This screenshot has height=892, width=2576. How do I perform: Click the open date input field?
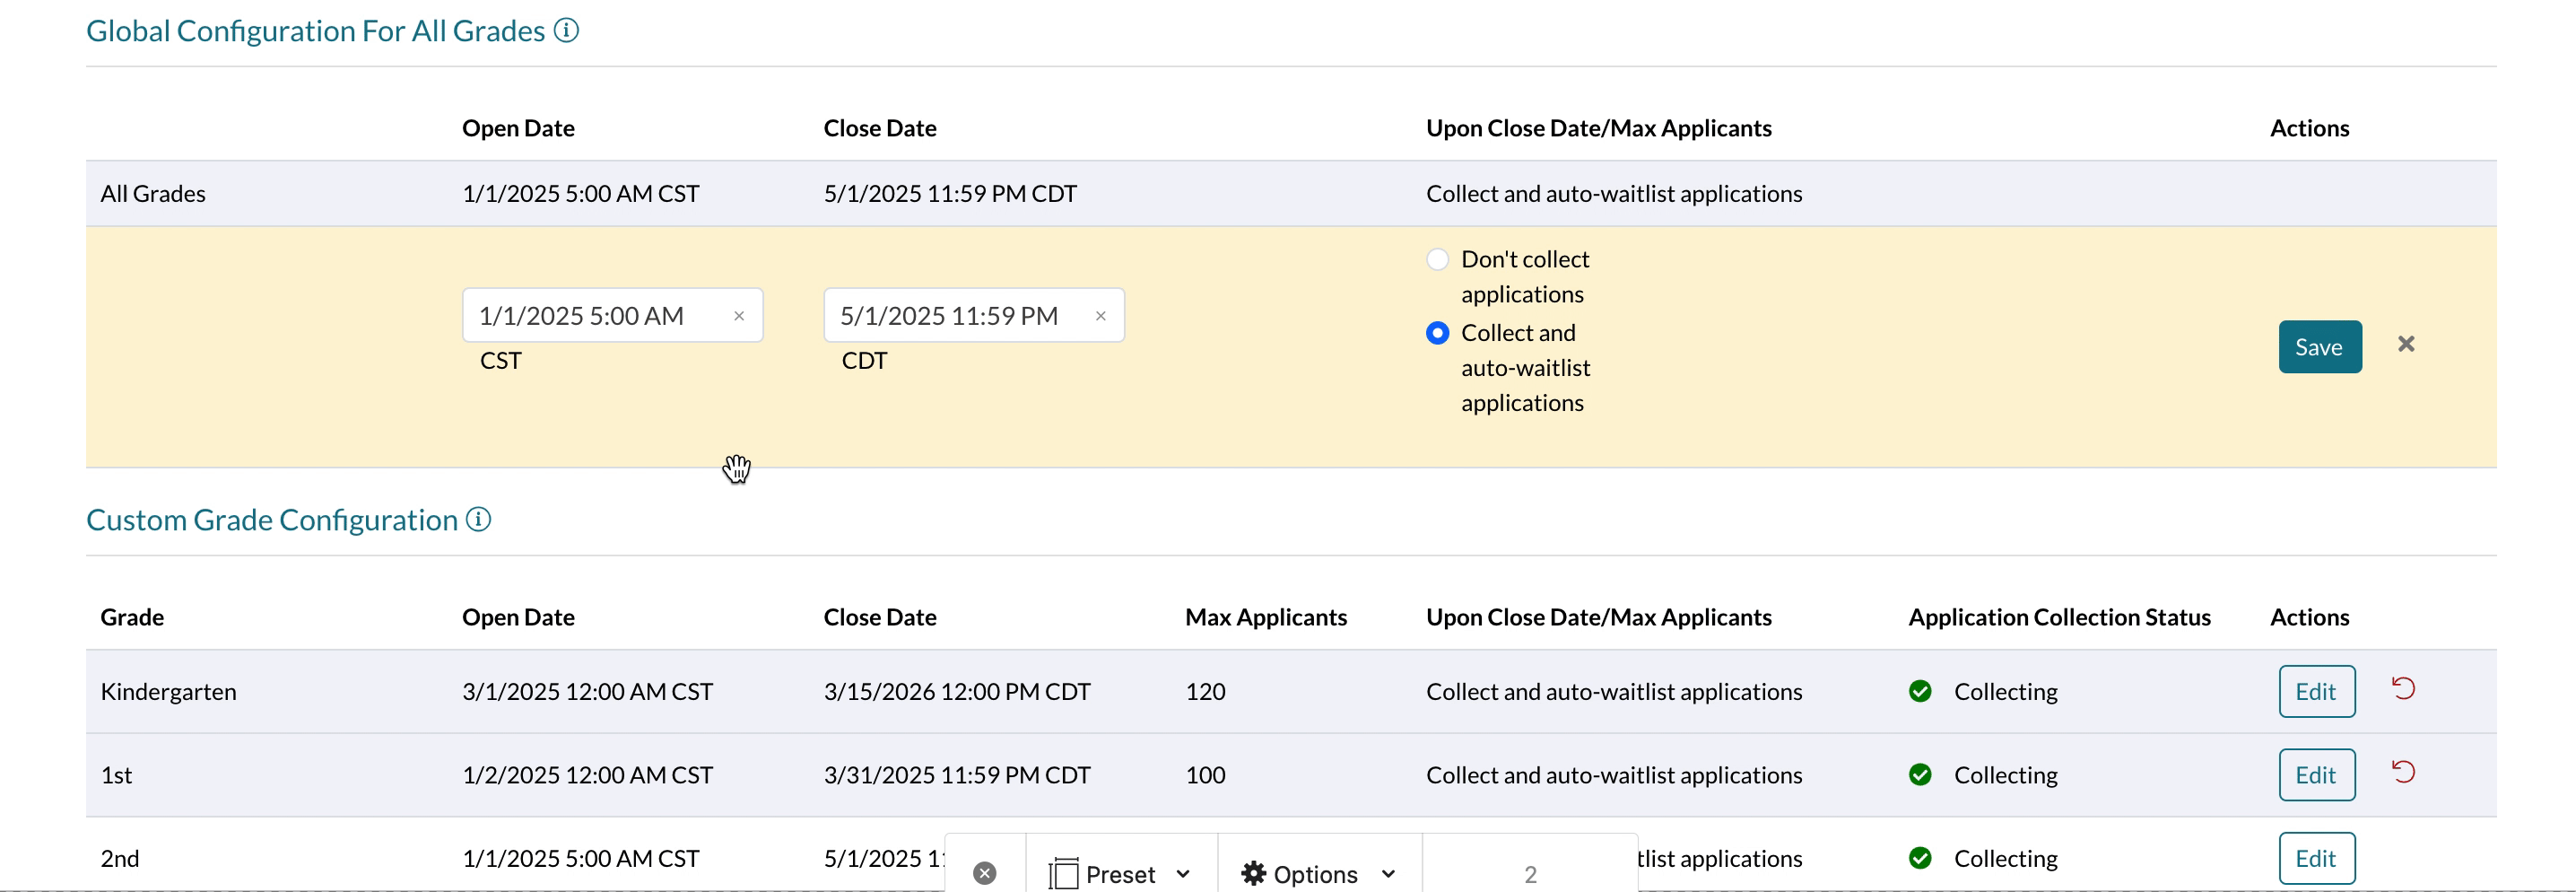point(595,316)
